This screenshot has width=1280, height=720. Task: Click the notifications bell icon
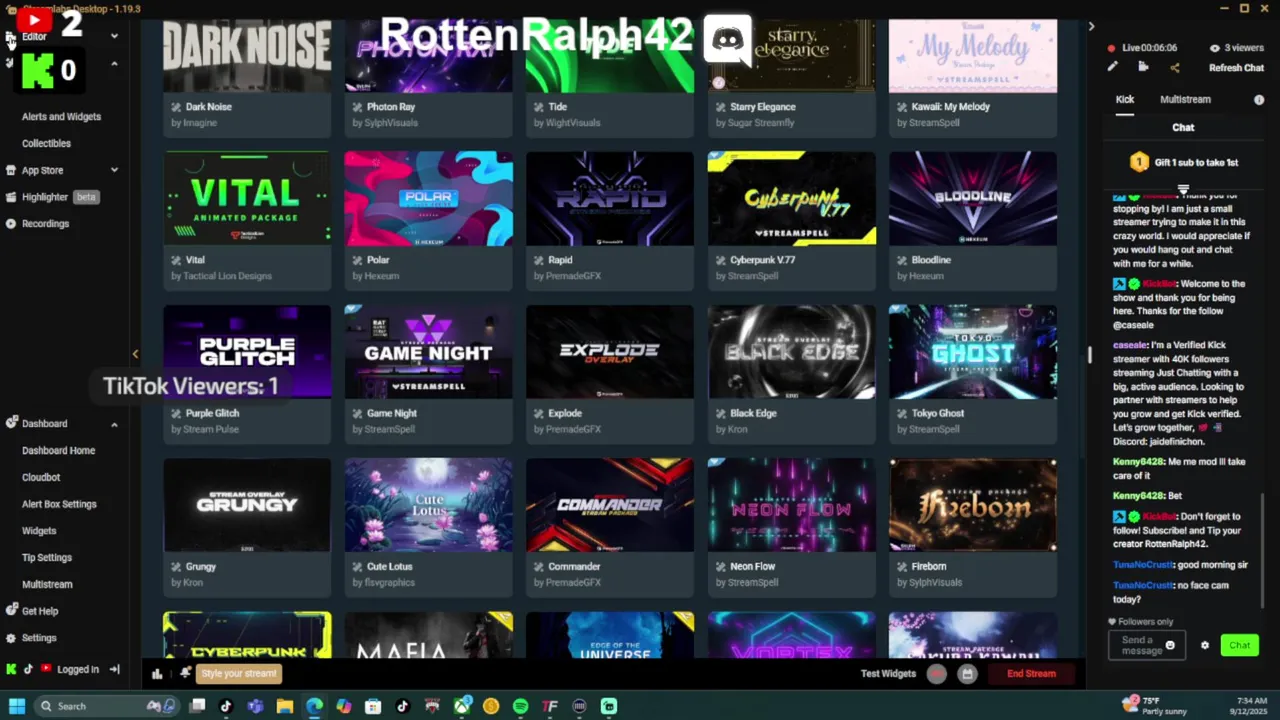pyautogui.click(x=185, y=673)
